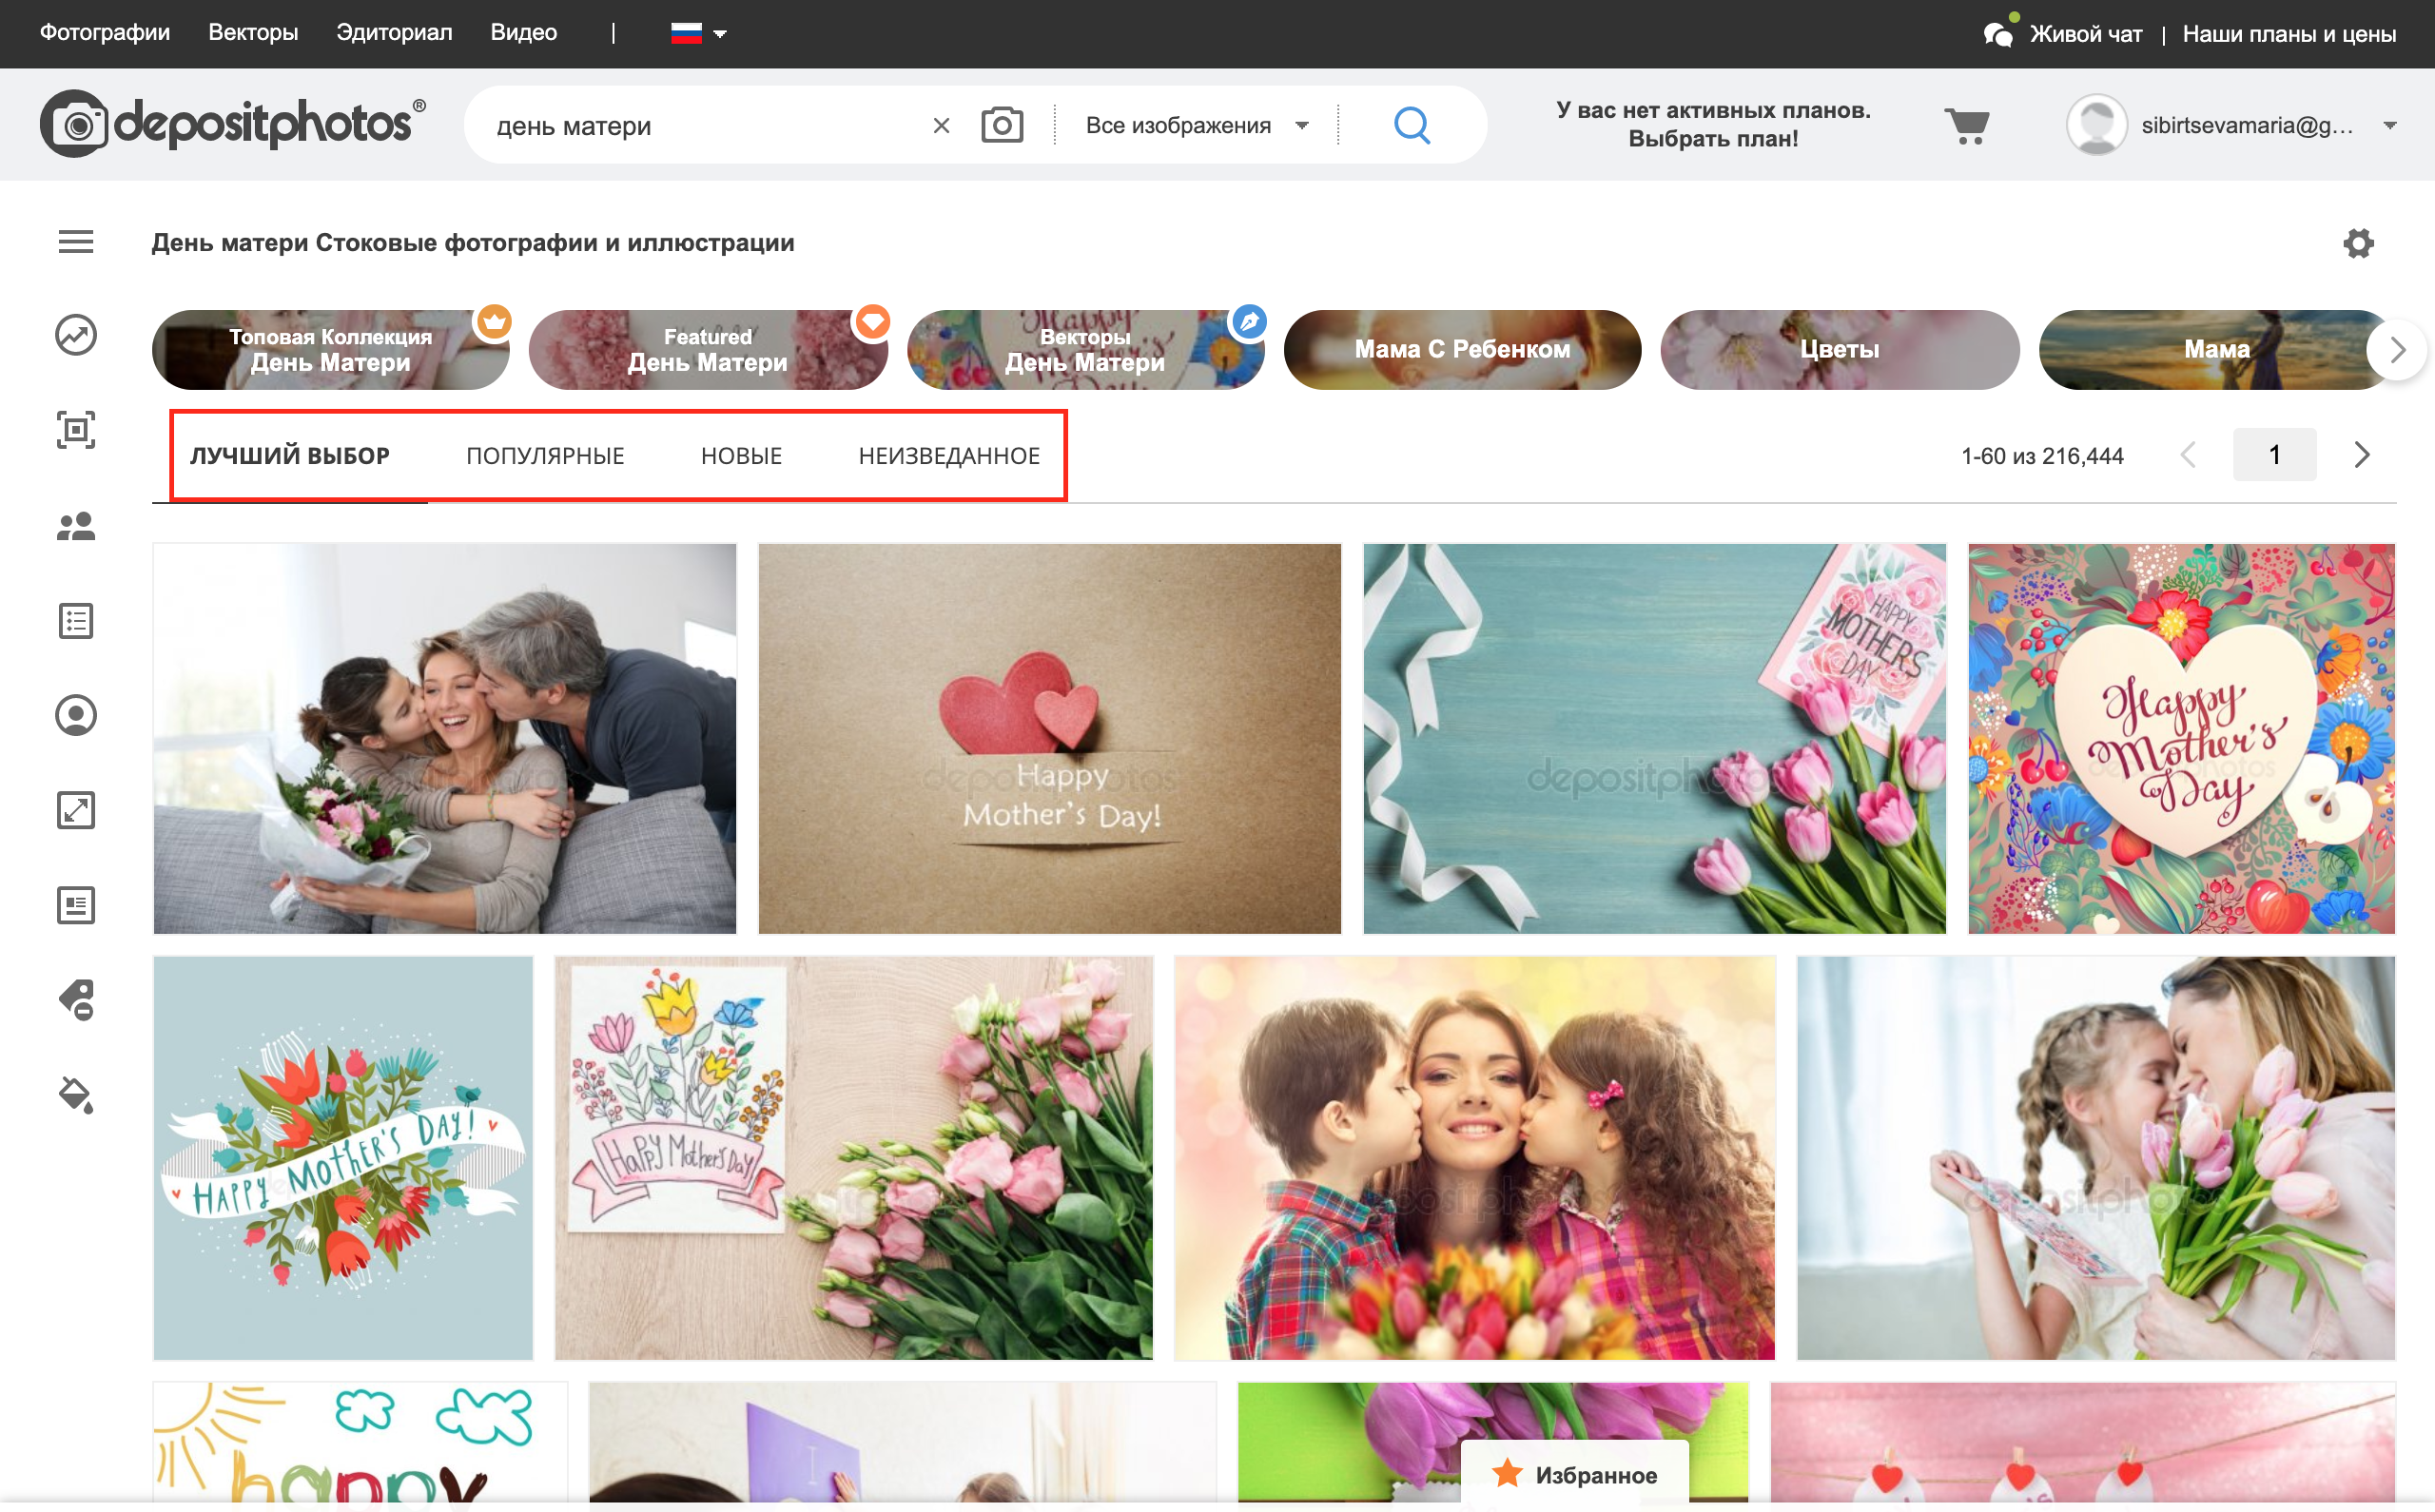Open the hamburger filters menu

point(76,241)
